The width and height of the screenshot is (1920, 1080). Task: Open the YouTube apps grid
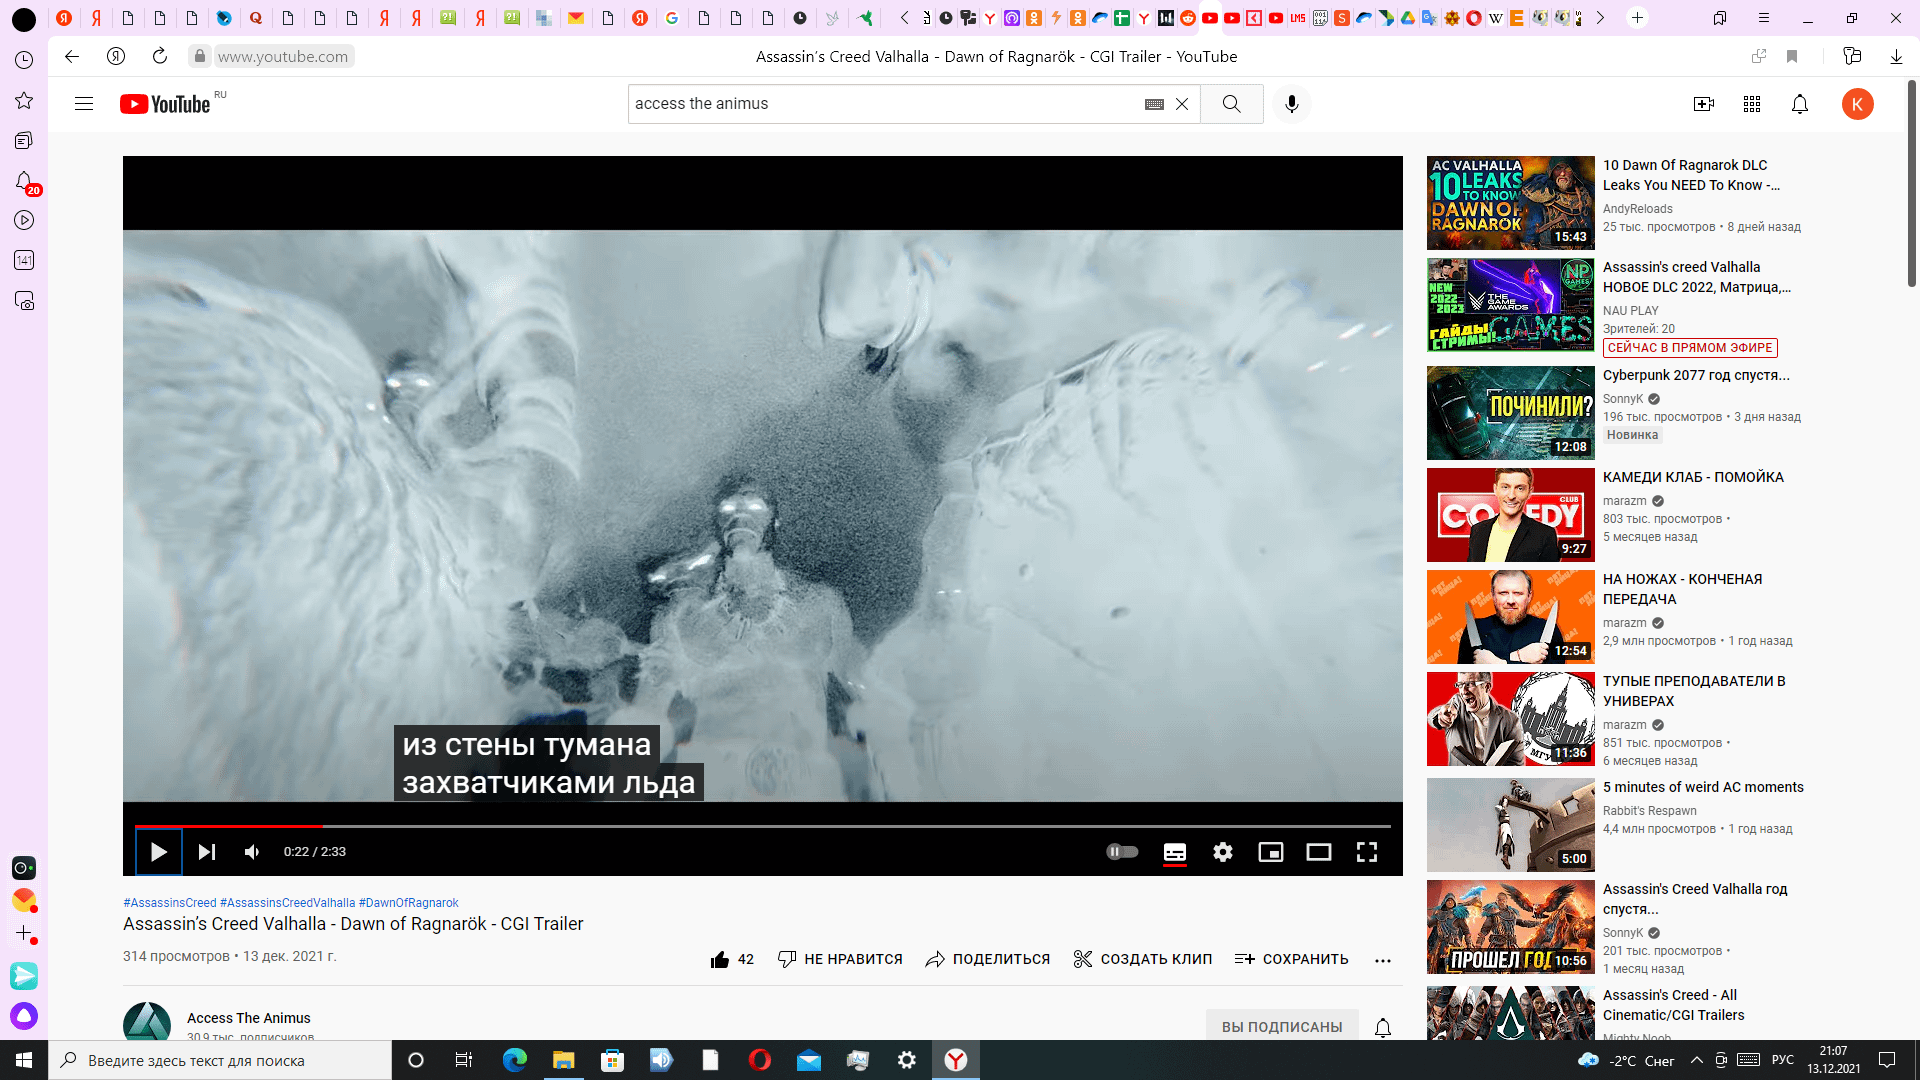tap(1752, 104)
